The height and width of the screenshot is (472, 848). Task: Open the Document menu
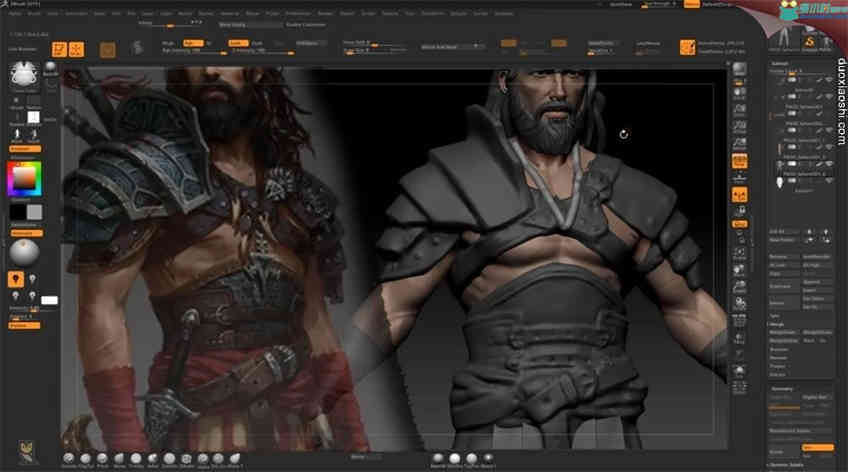[76, 14]
